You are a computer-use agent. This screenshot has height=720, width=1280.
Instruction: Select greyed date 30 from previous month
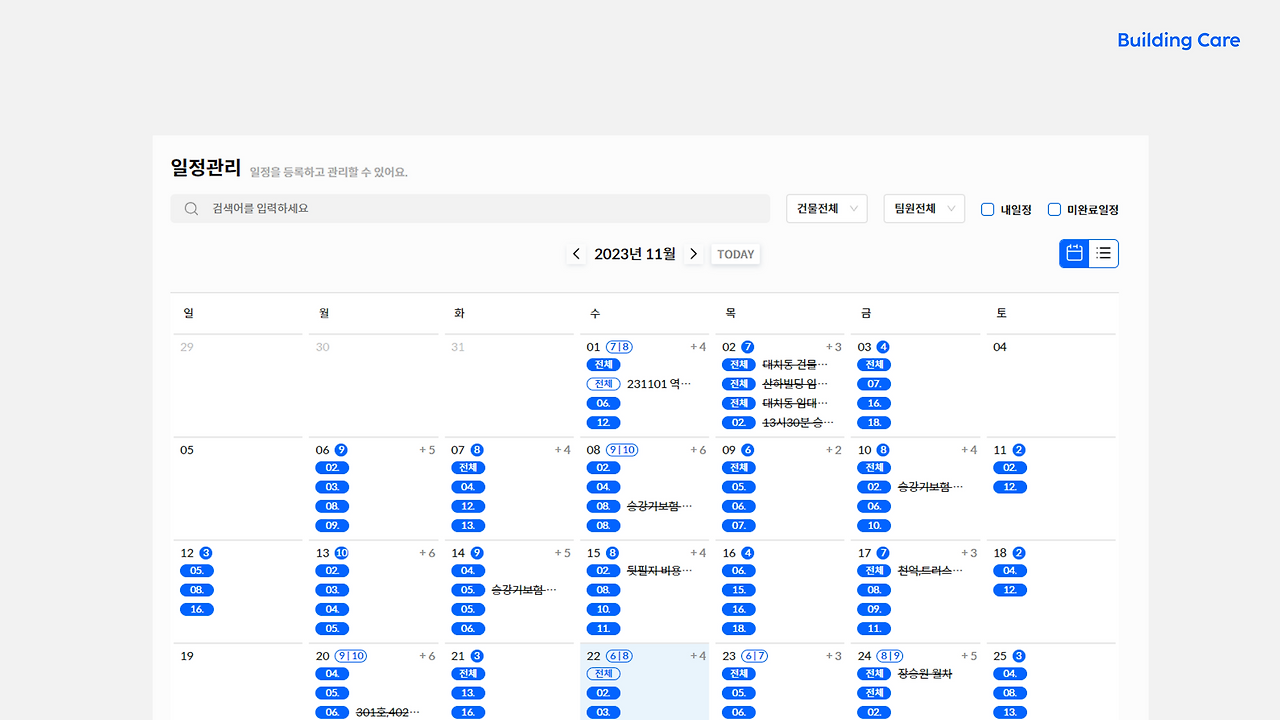pos(322,347)
